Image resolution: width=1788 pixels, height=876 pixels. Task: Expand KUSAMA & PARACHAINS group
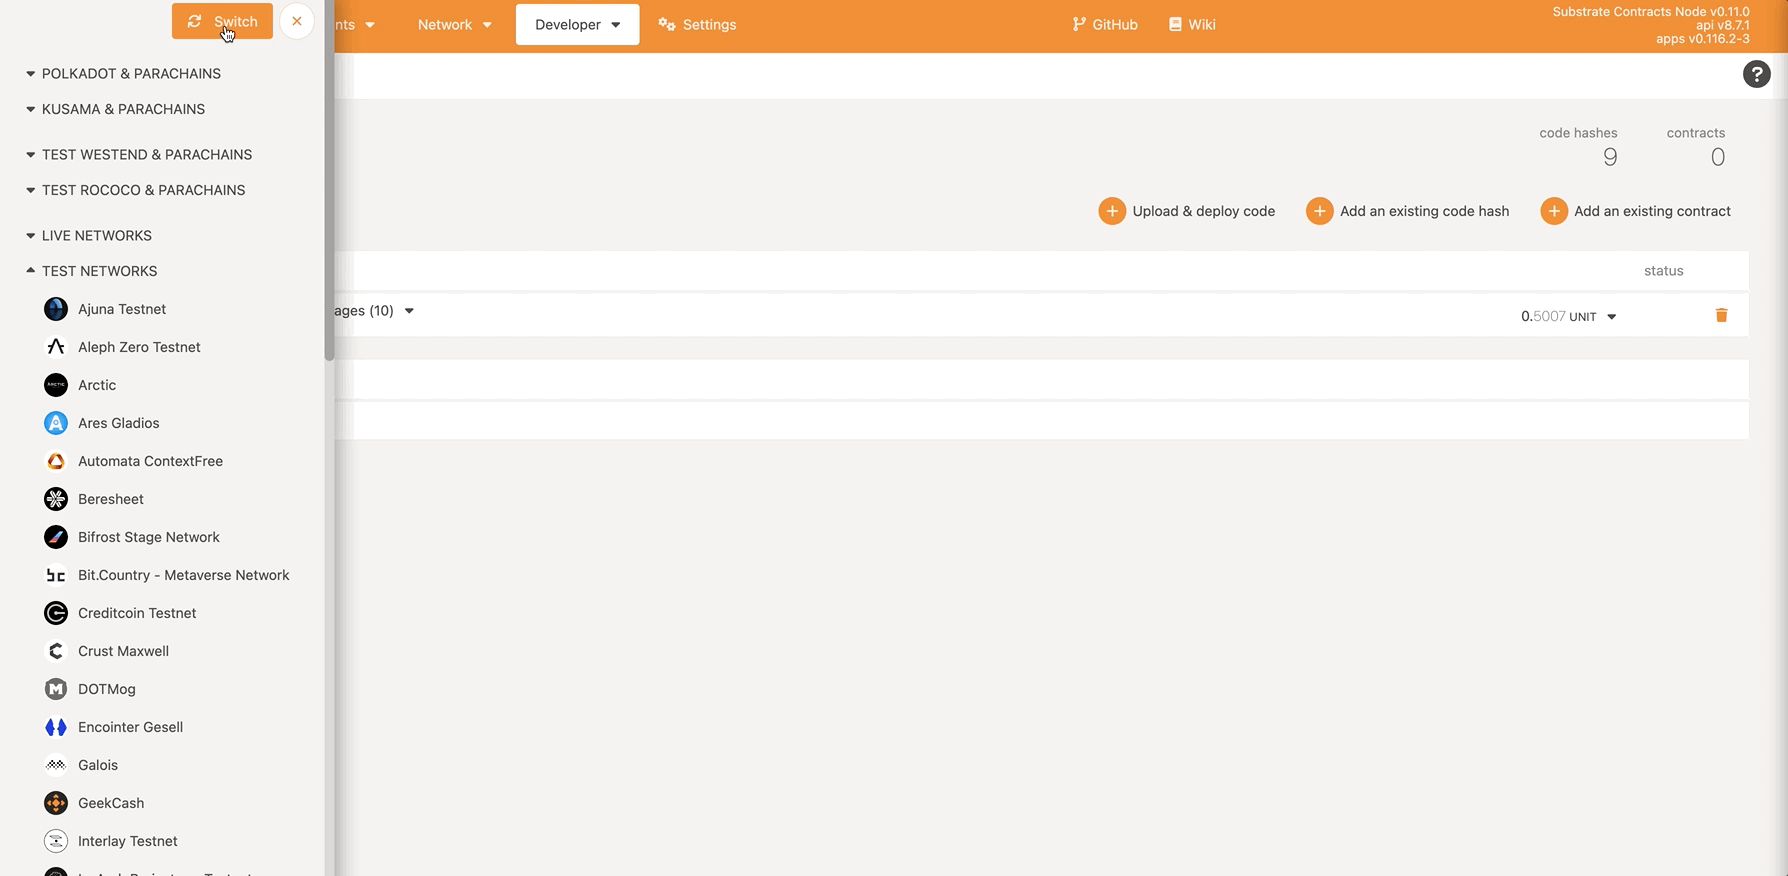[115, 109]
